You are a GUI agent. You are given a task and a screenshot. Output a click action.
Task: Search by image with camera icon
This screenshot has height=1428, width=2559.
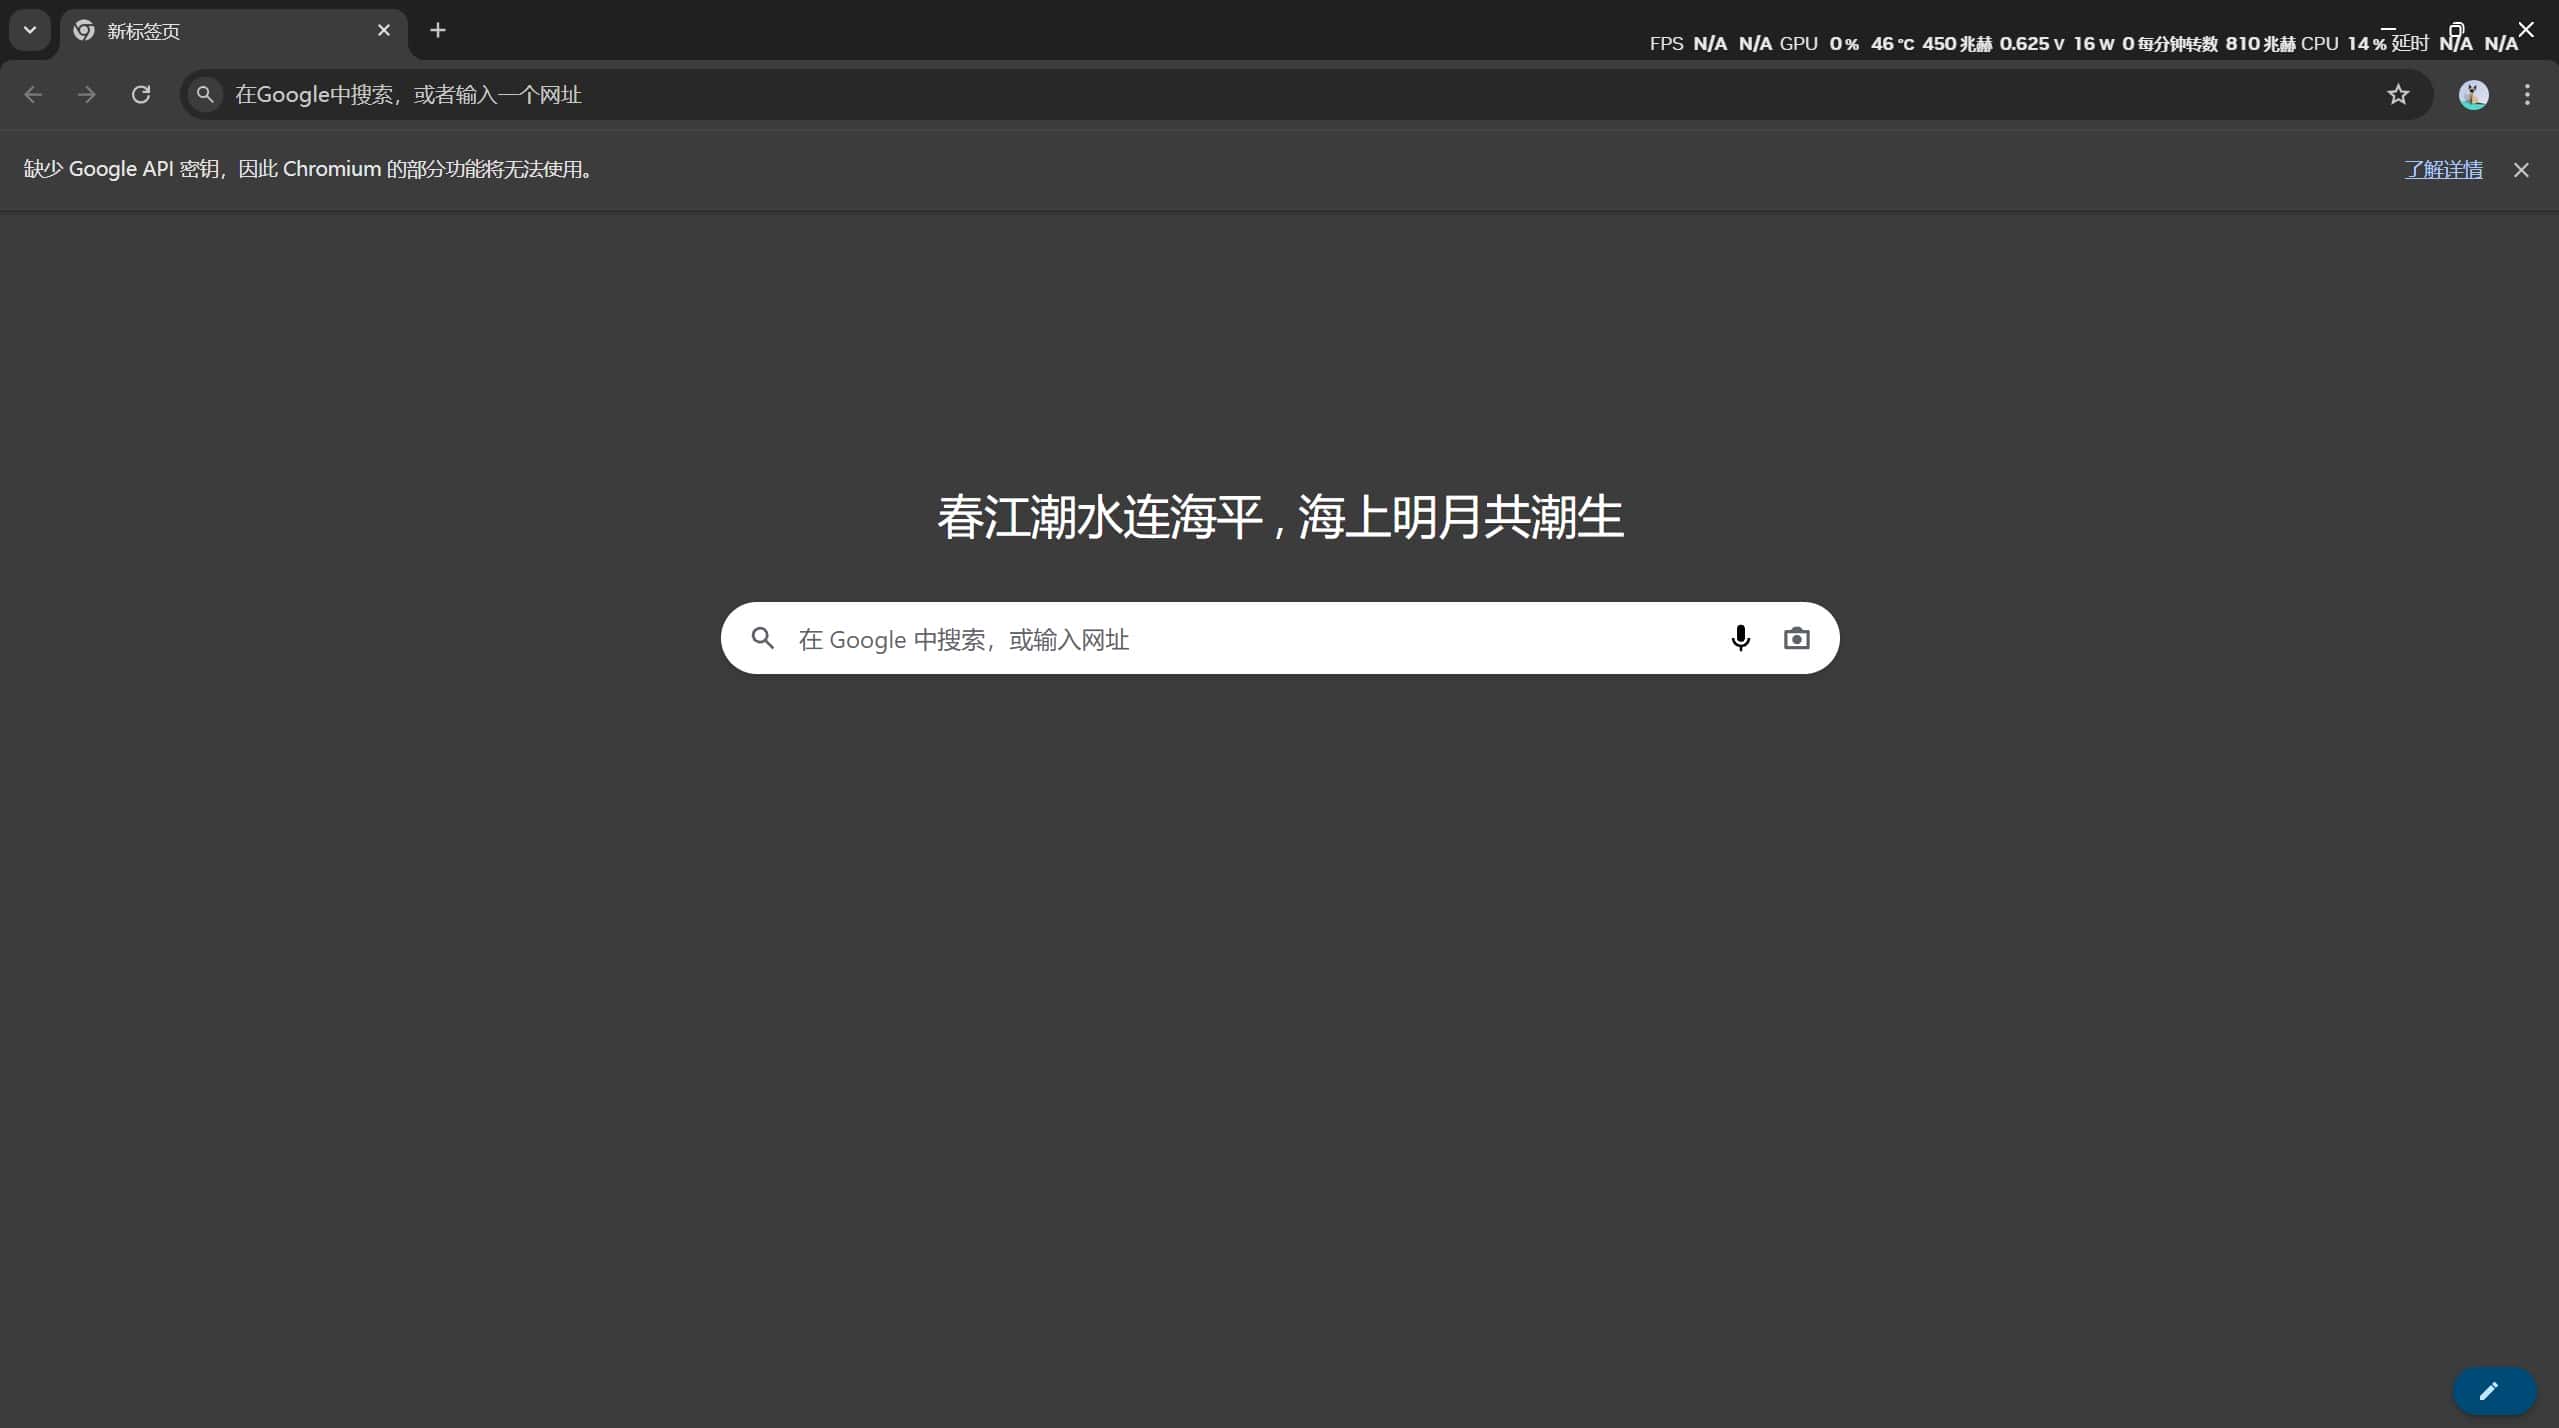1796,638
